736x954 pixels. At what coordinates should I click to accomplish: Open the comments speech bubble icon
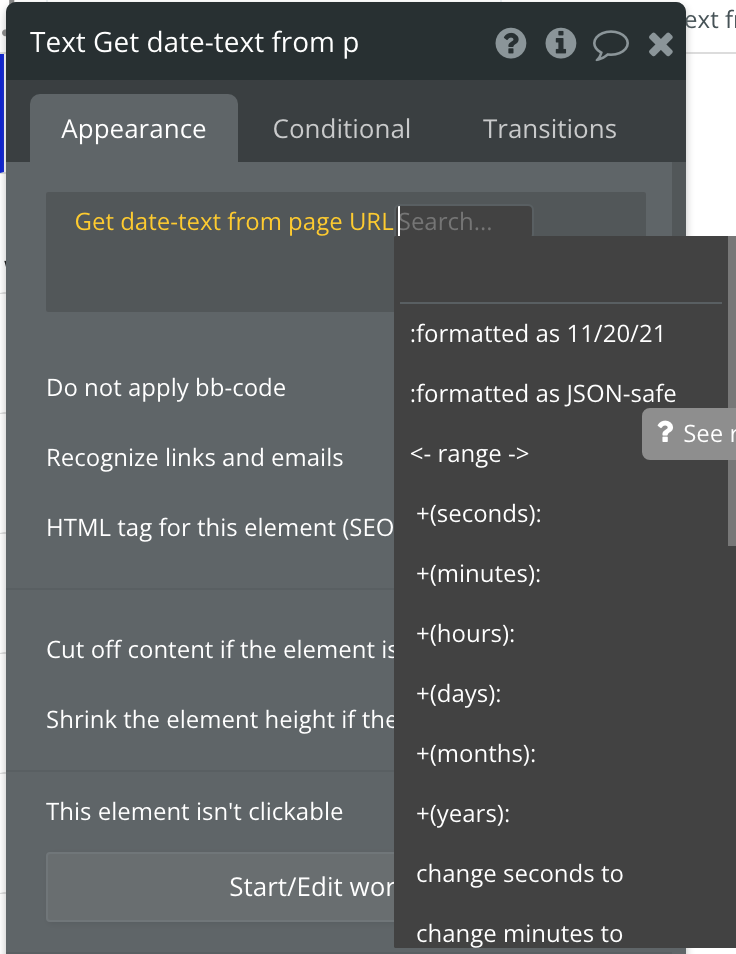pos(610,44)
